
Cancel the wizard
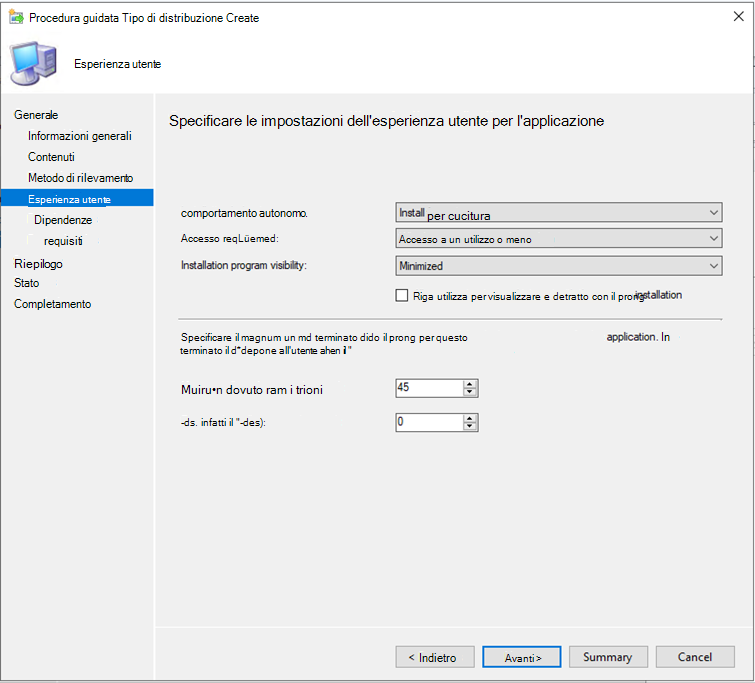tap(695, 657)
